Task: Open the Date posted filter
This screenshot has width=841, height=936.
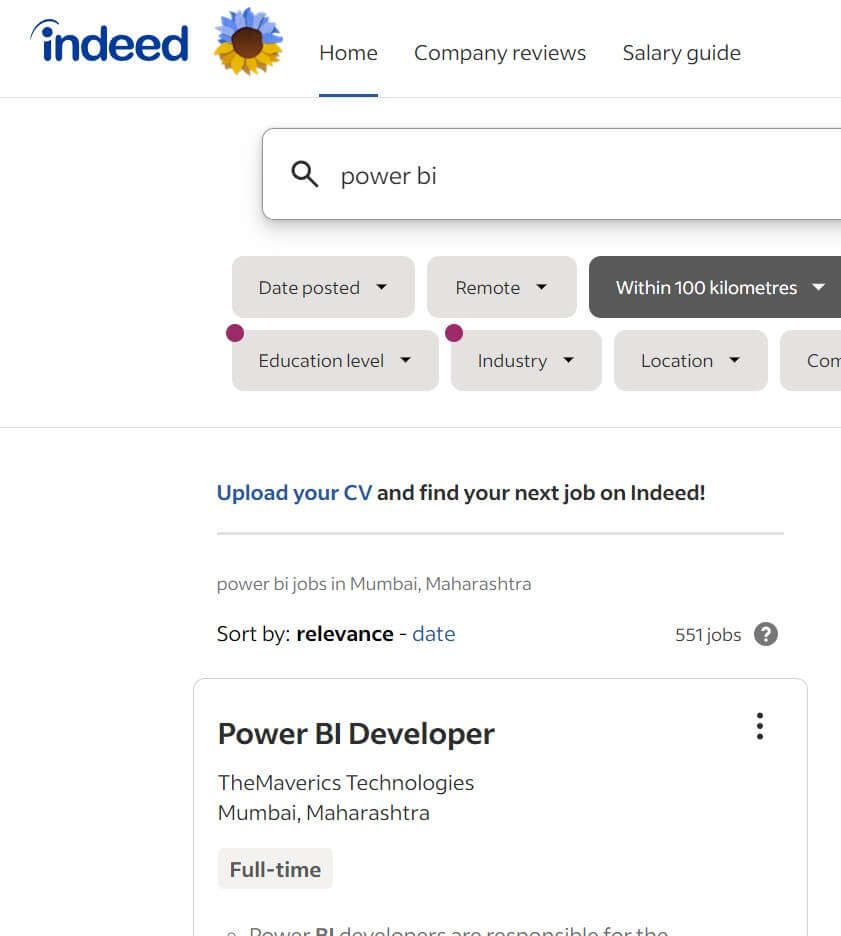Action: tap(322, 287)
